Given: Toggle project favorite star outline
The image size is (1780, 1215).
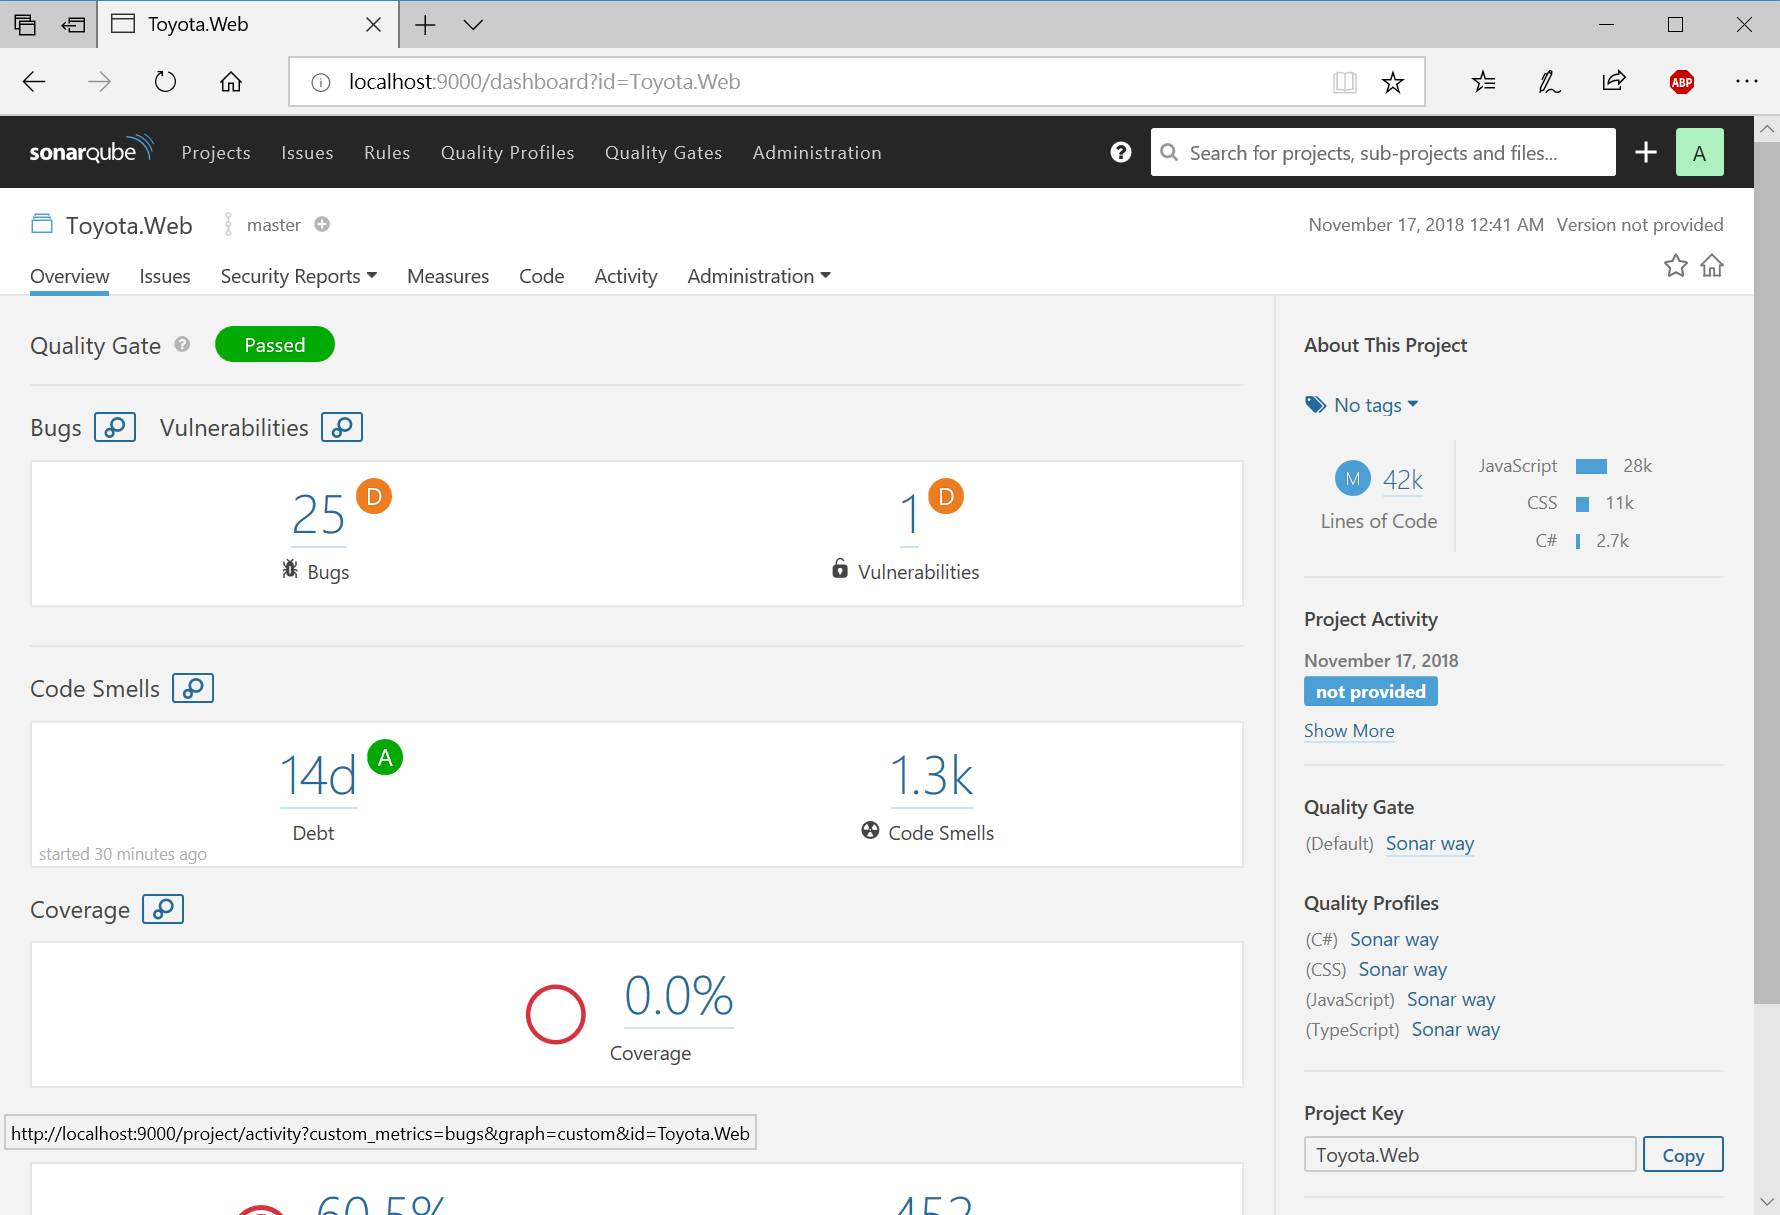Looking at the screenshot, I should 1676,265.
